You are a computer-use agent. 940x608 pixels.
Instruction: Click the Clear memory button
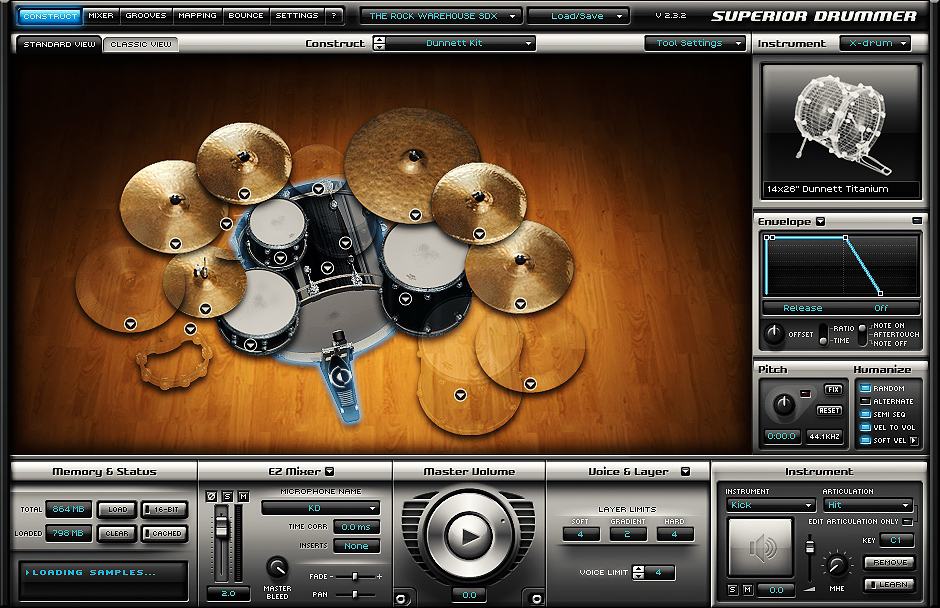pyautogui.click(x=117, y=533)
